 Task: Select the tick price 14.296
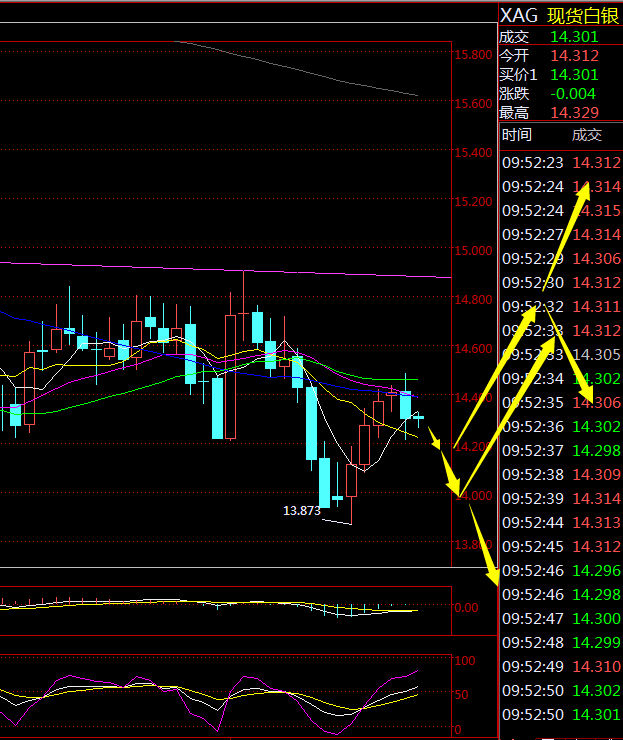597,571
